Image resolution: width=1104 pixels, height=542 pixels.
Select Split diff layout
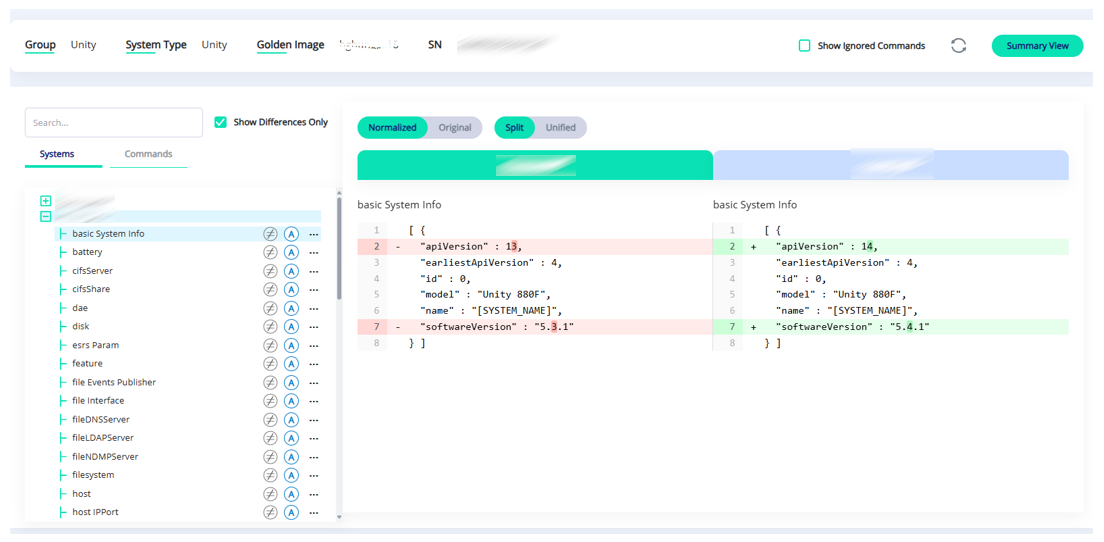point(515,127)
